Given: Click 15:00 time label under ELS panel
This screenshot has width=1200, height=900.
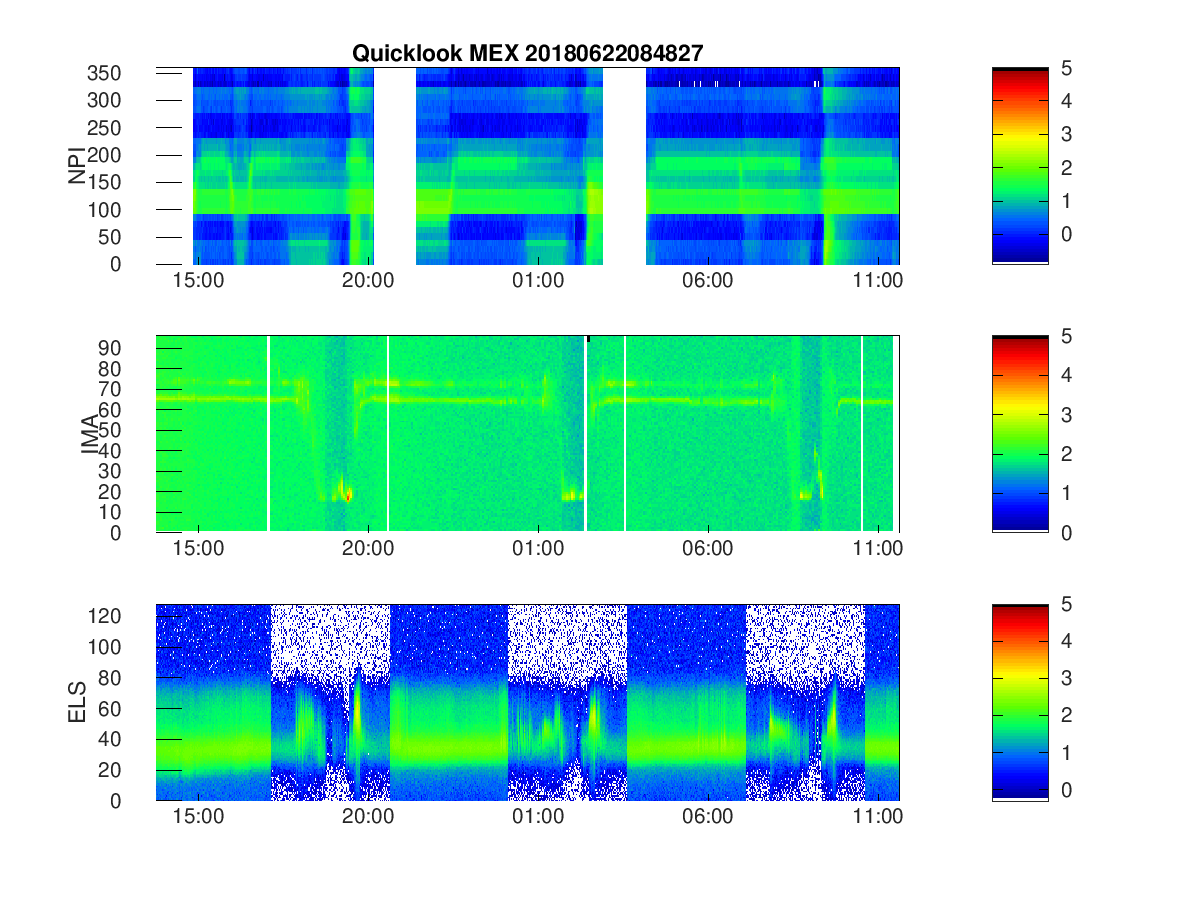Looking at the screenshot, I should (198, 817).
